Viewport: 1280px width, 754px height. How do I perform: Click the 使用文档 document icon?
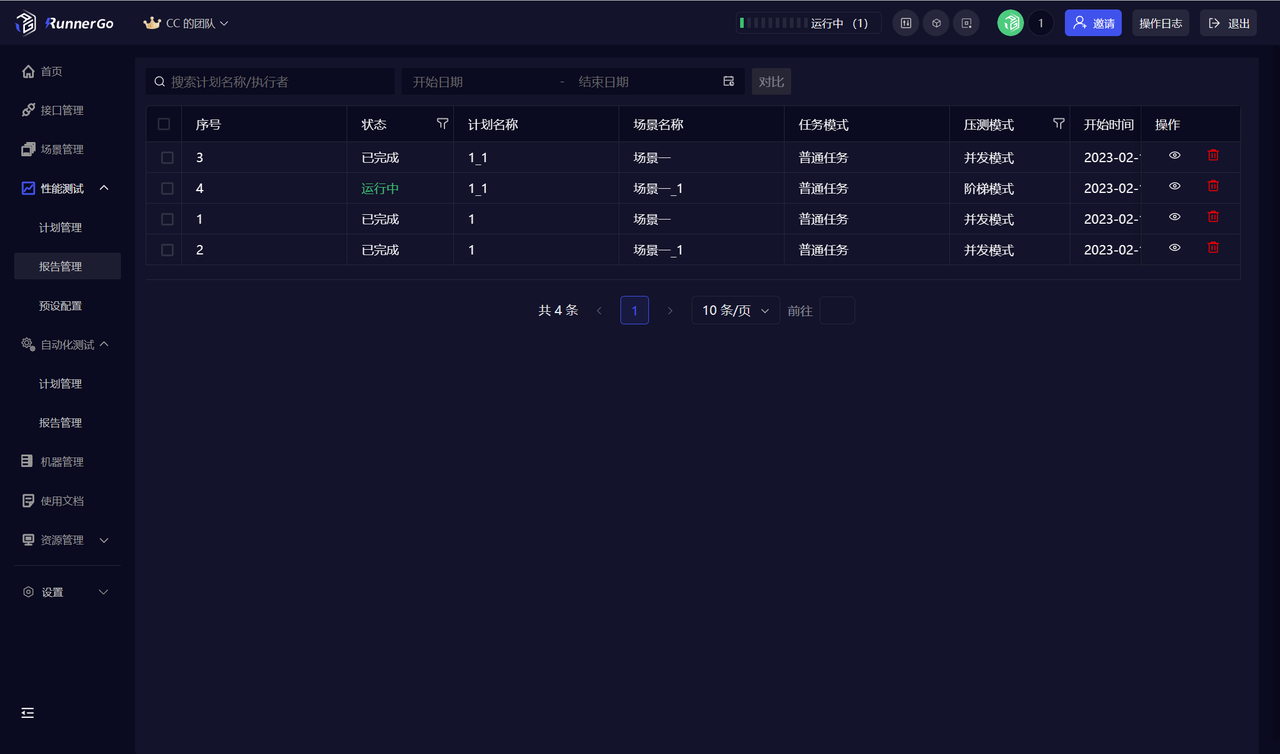pyautogui.click(x=28, y=500)
